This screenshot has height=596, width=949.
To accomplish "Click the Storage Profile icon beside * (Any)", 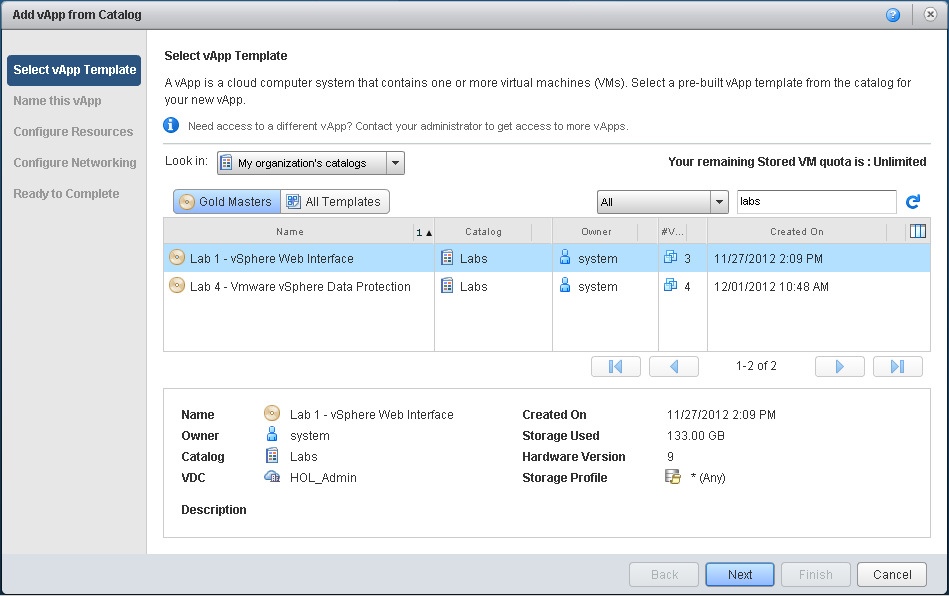I will click(672, 477).
